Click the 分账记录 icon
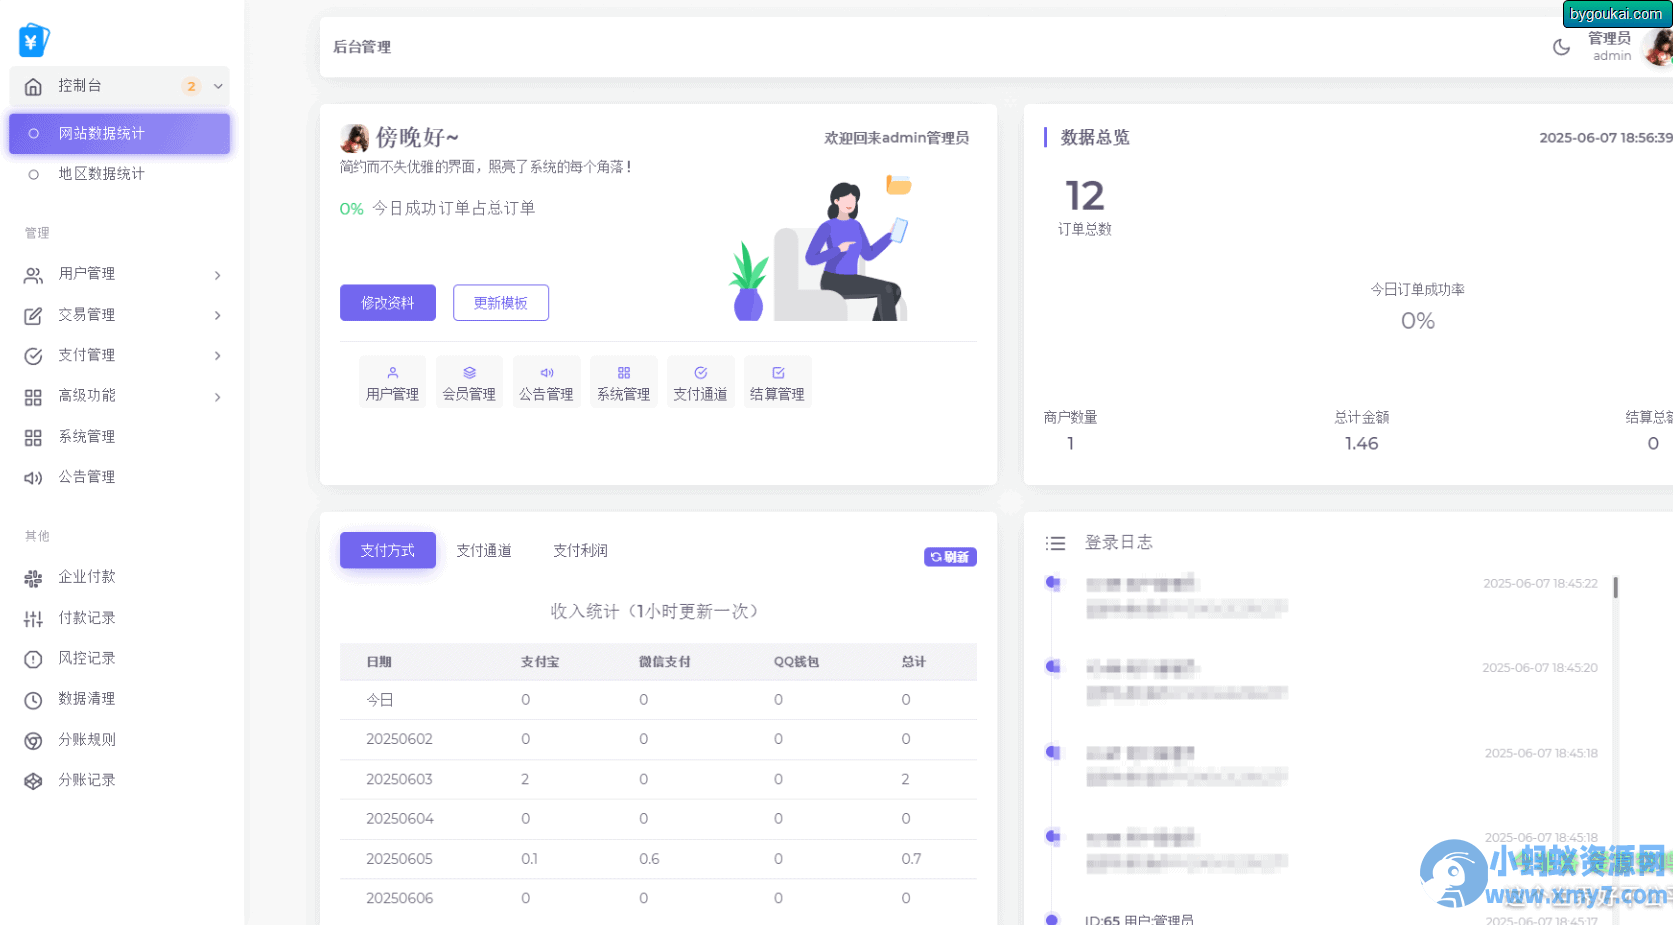Viewport: 1673px width, 925px height. point(33,781)
